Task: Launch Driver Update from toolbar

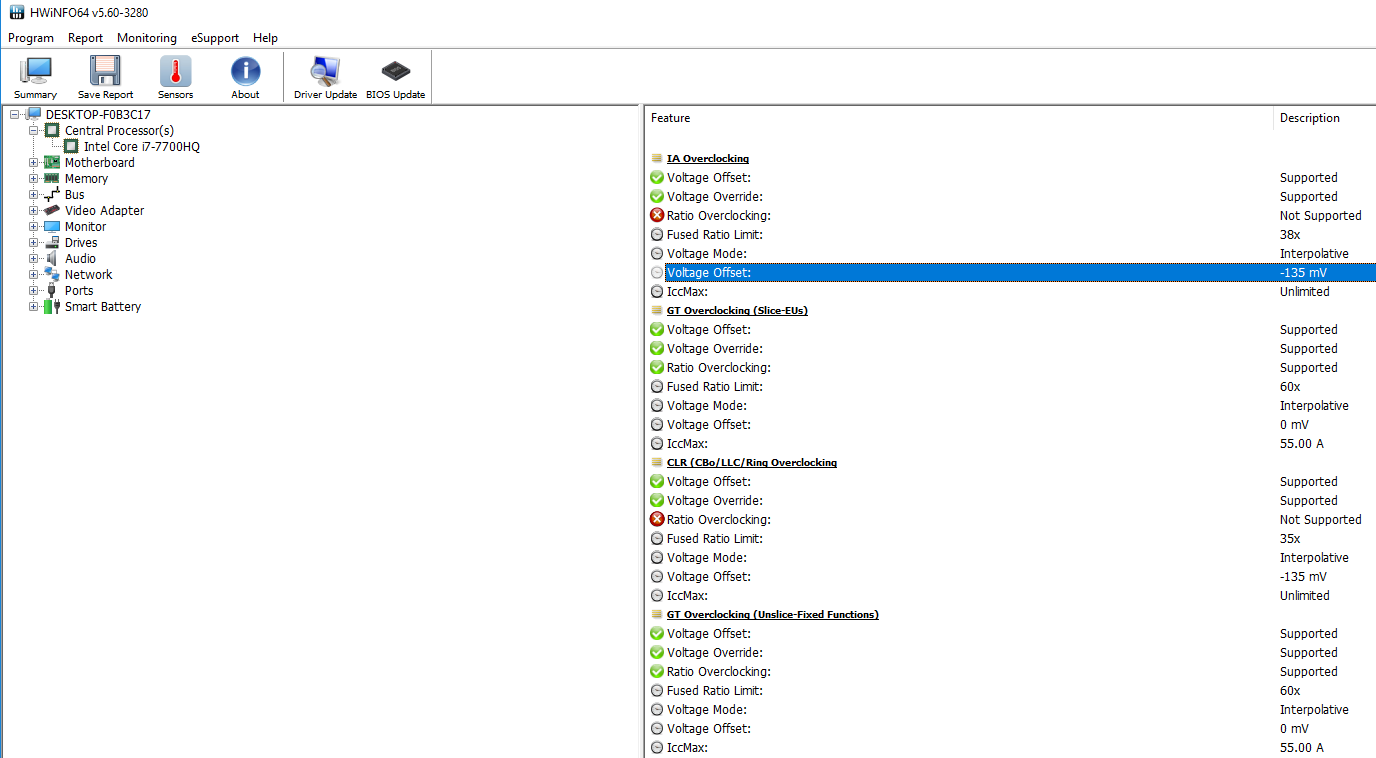Action: [x=325, y=72]
